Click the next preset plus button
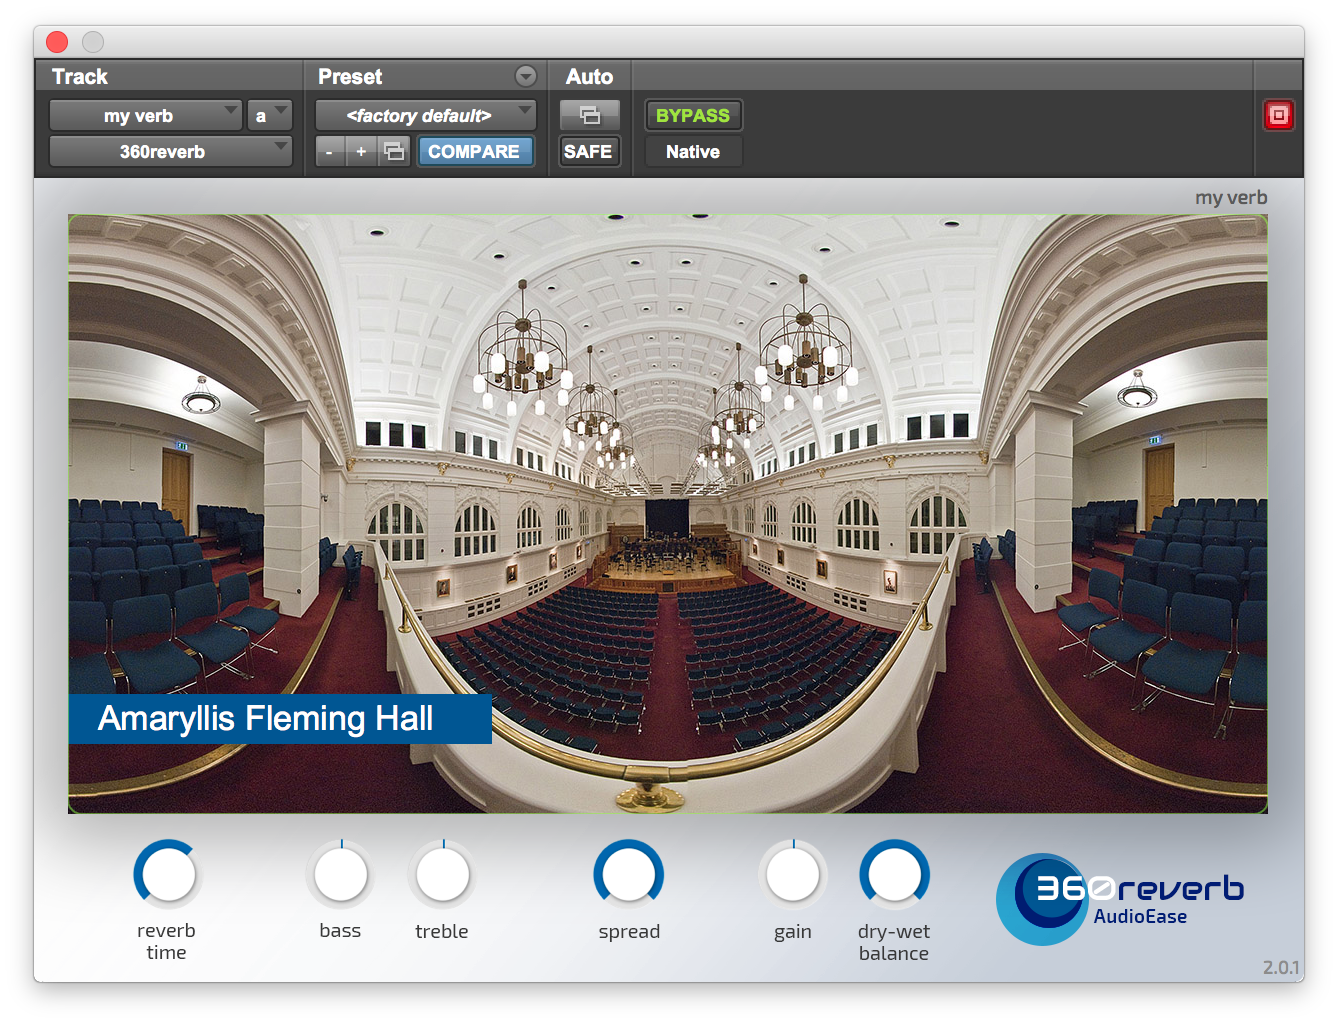 [361, 152]
